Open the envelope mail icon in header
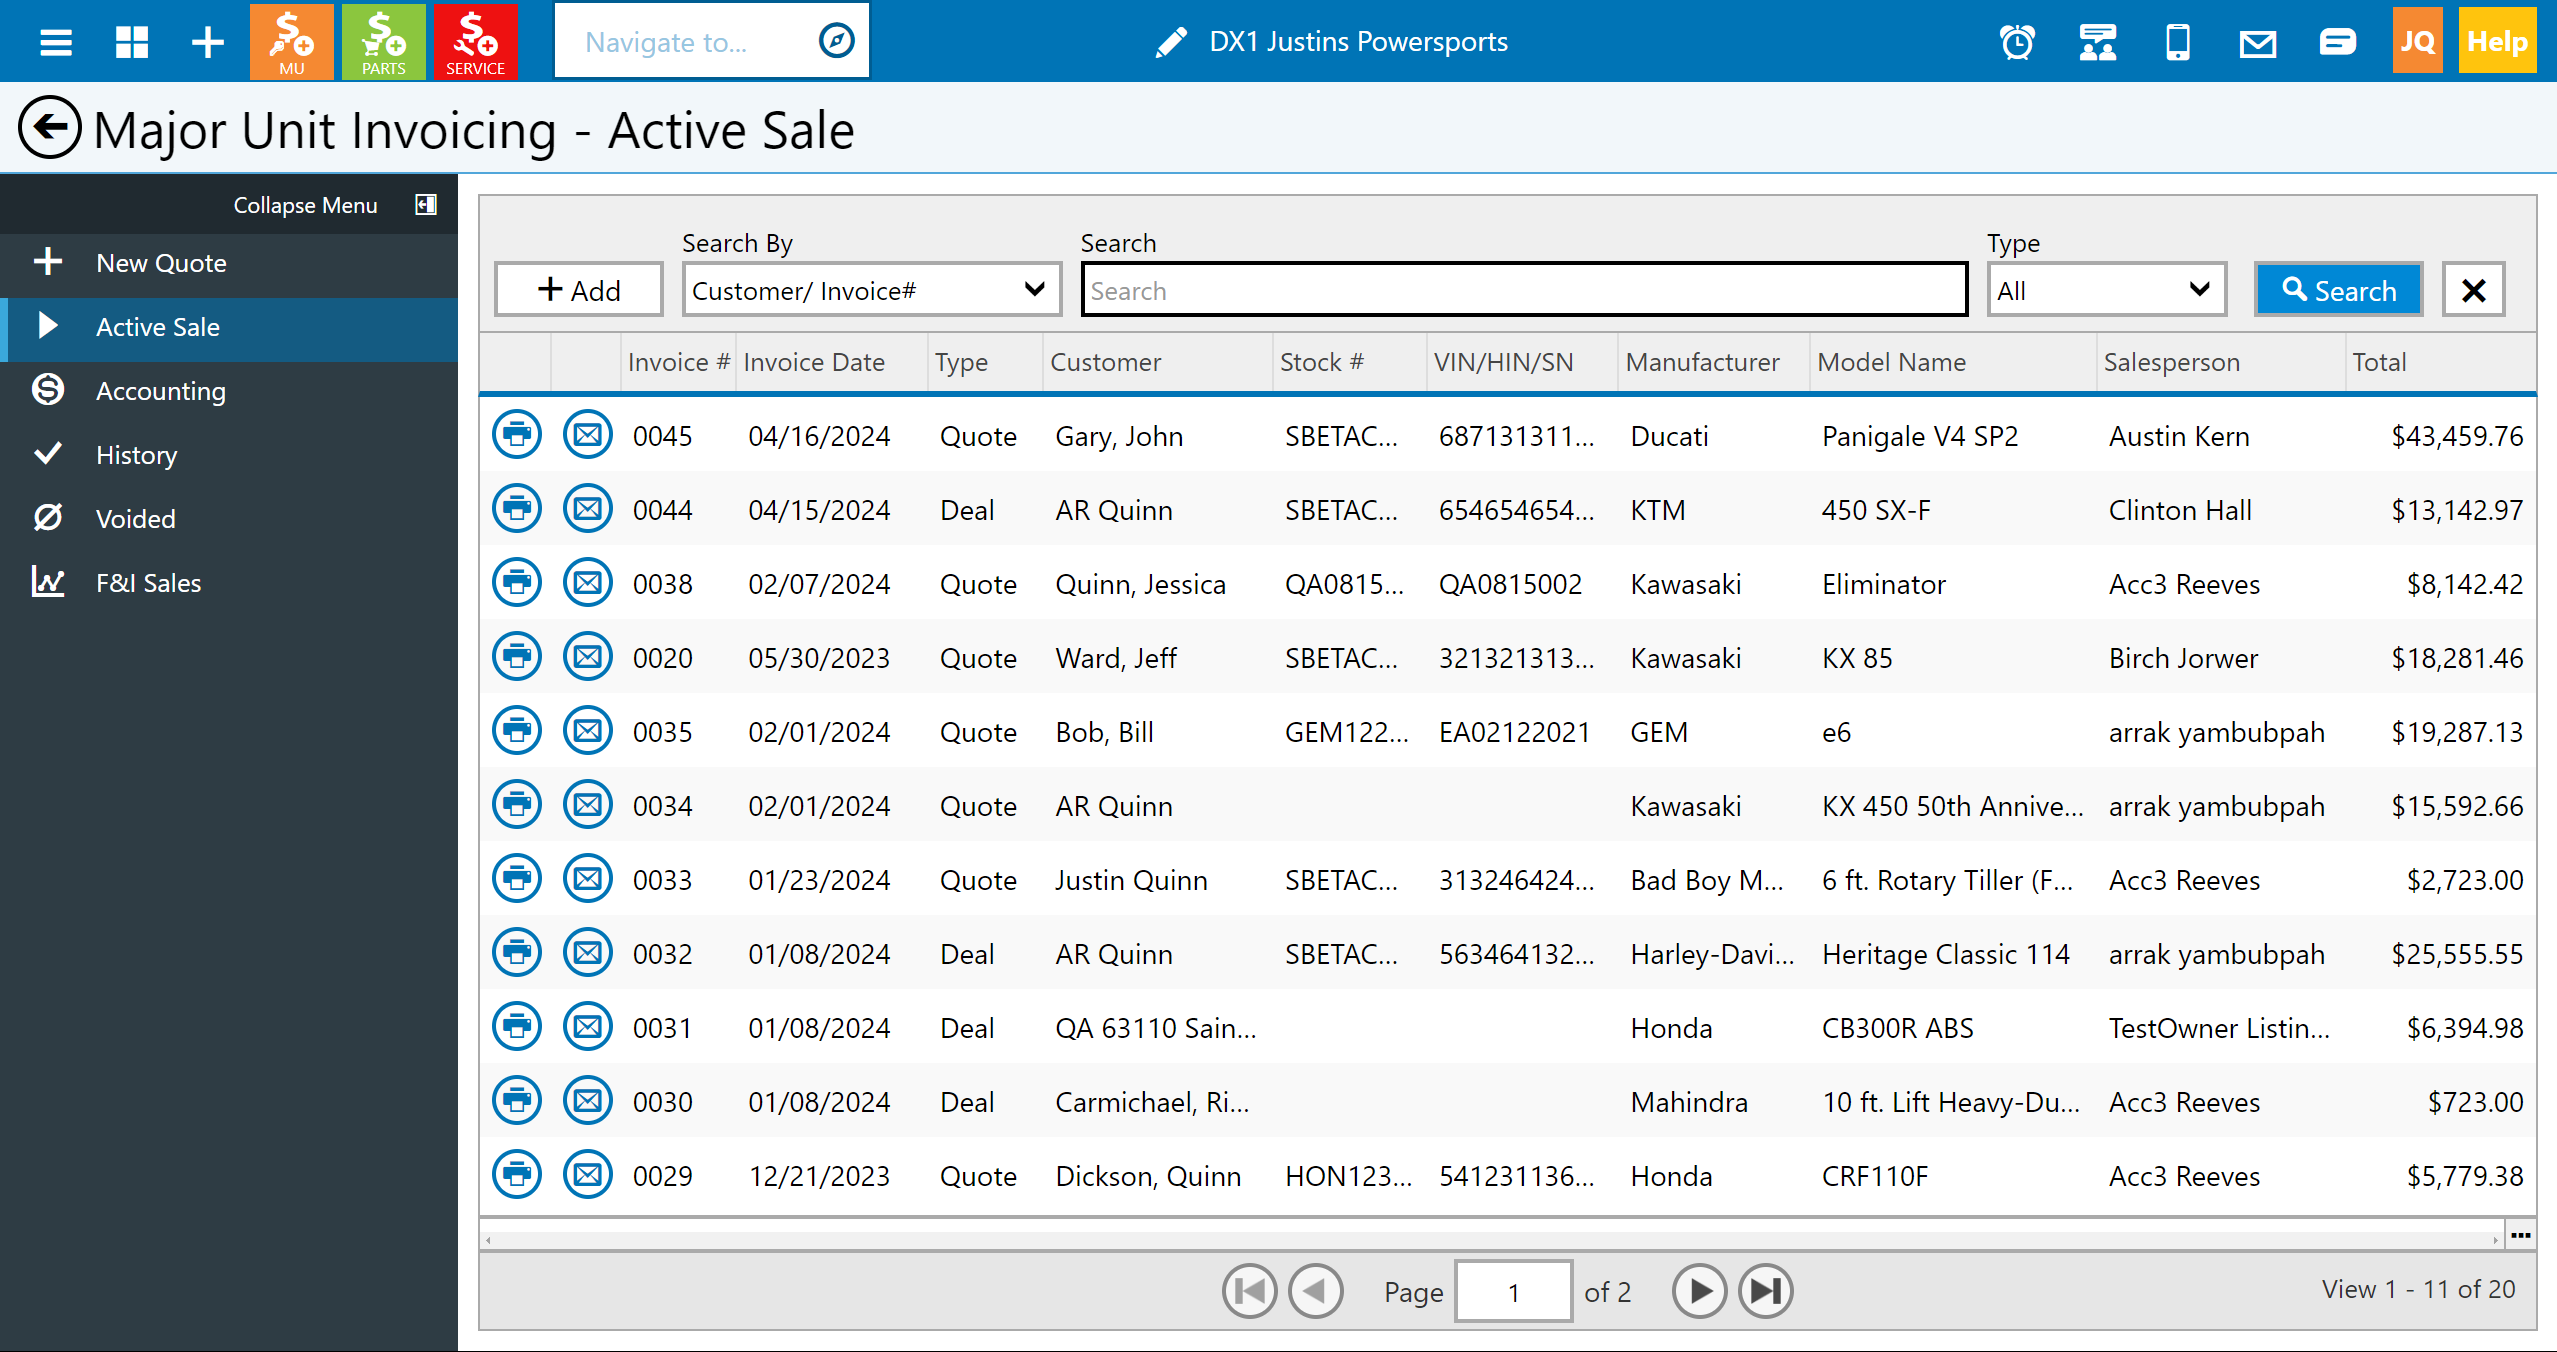The width and height of the screenshot is (2557, 1352). pos(2257,42)
